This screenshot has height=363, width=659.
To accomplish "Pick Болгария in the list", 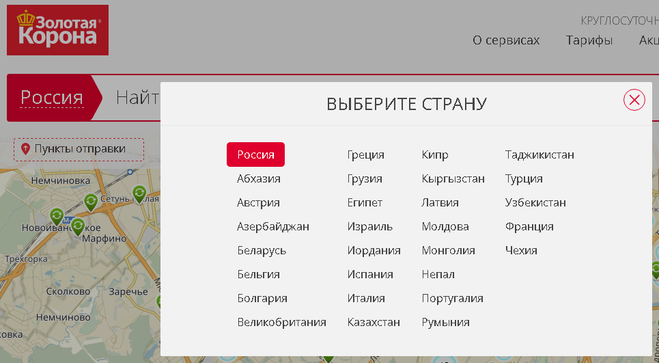I will click(x=262, y=298).
